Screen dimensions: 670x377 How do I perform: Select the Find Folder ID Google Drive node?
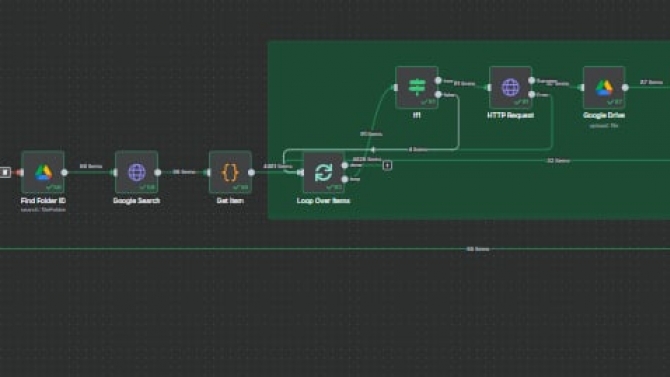click(x=43, y=172)
